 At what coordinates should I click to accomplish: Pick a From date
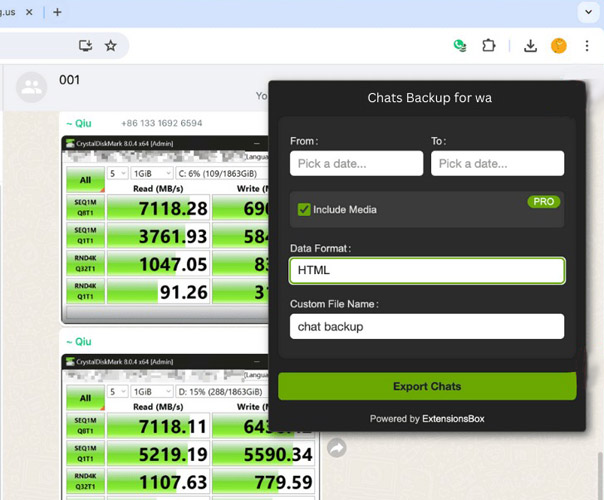(x=356, y=163)
